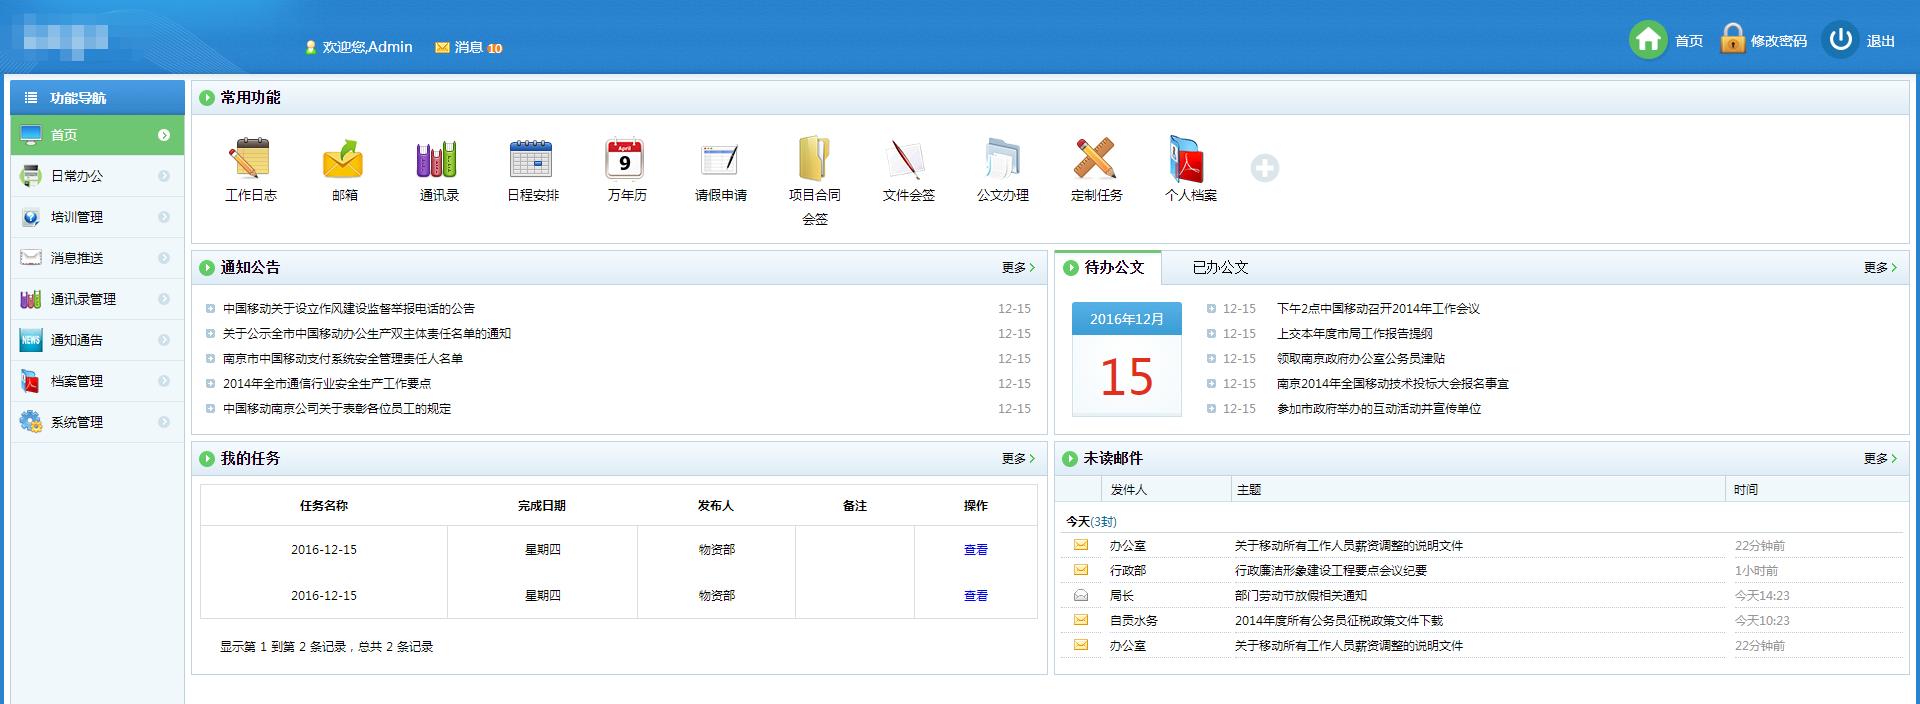Open the 邮箱 mailbox icon
The image size is (1920, 704).
[x=344, y=160]
